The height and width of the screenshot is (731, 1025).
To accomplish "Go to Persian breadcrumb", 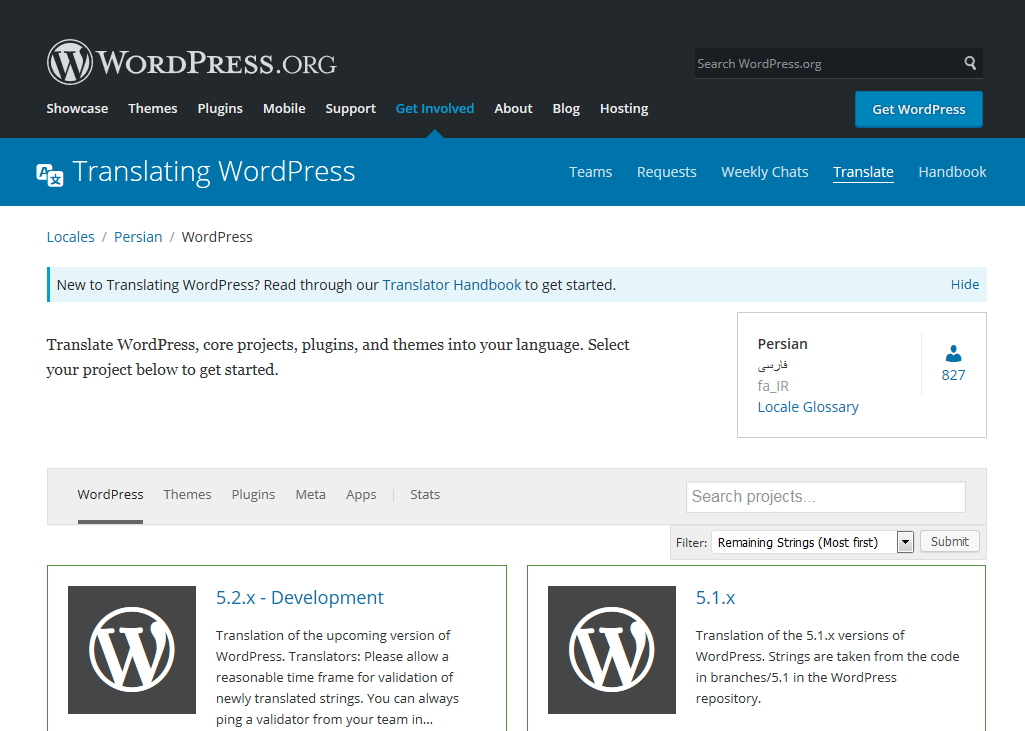I will [138, 237].
